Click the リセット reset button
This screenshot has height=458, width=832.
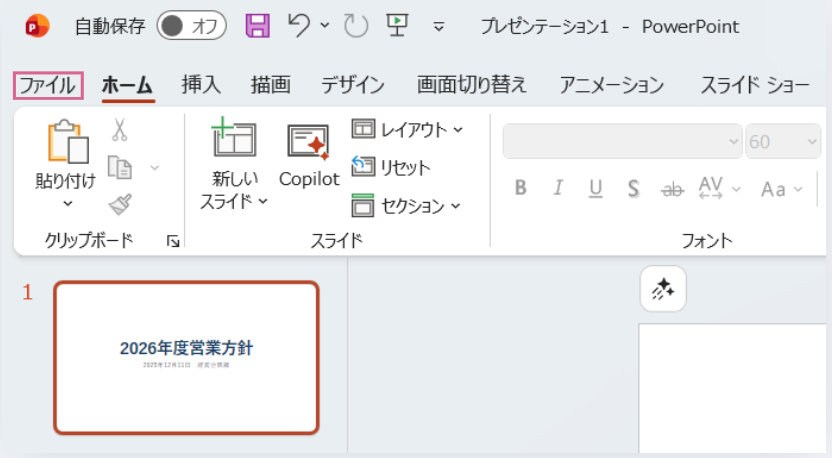(391, 167)
